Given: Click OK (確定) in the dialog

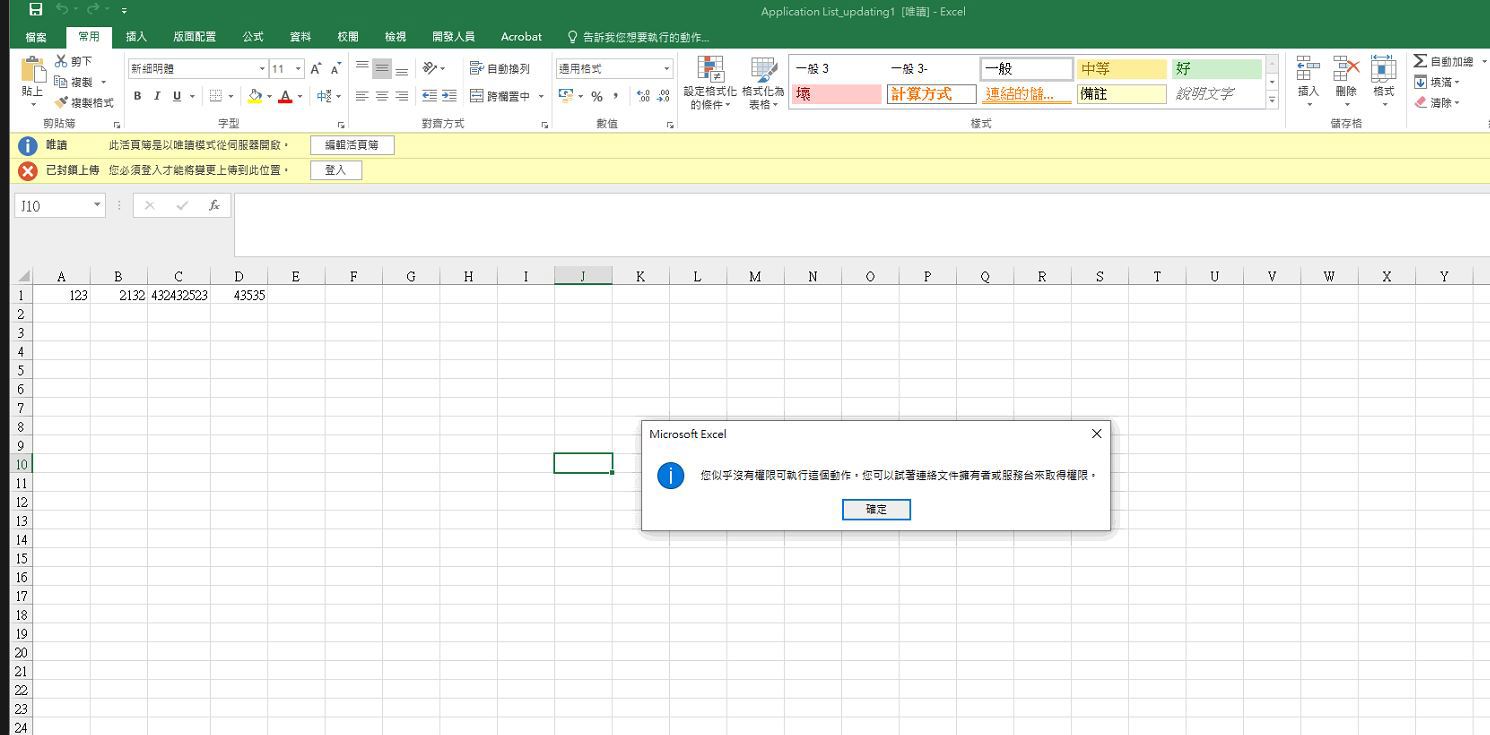Looking at the screenshot, I should (x=876, y=510).
